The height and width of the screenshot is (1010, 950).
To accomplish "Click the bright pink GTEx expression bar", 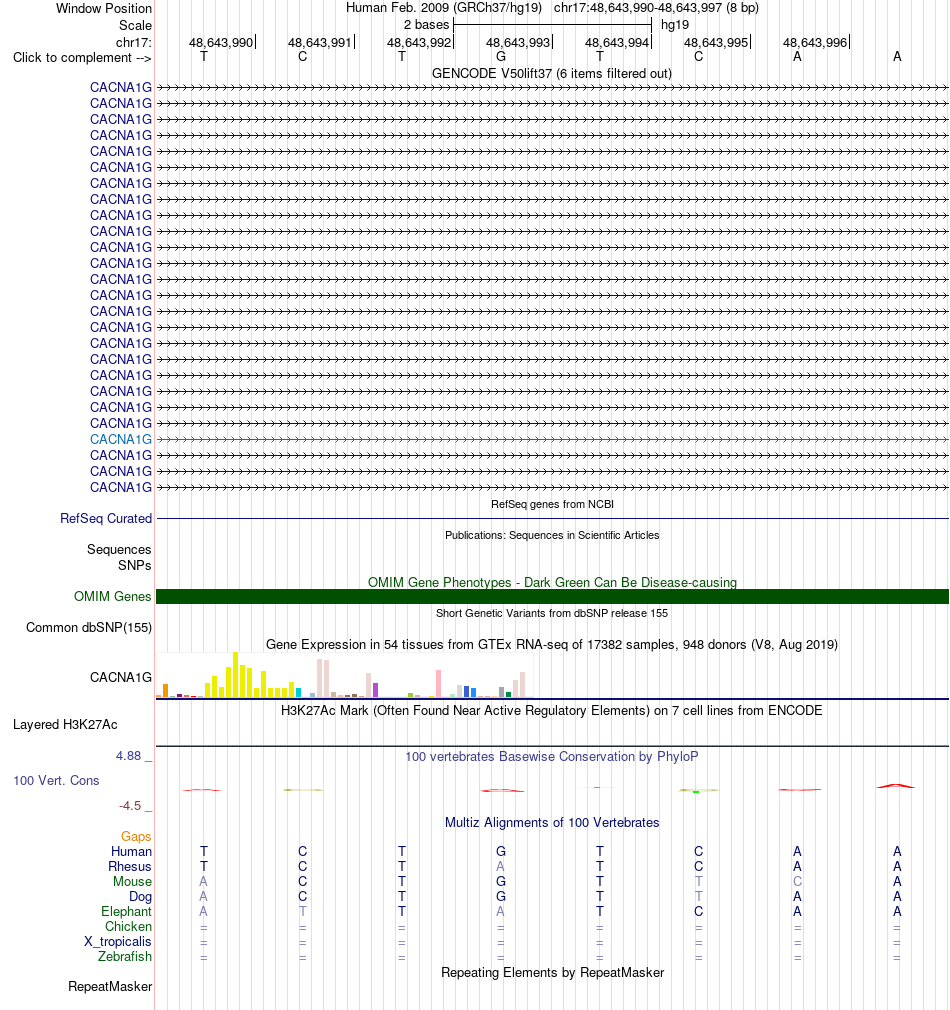I will pyautogui.click(x=439, y=684).
